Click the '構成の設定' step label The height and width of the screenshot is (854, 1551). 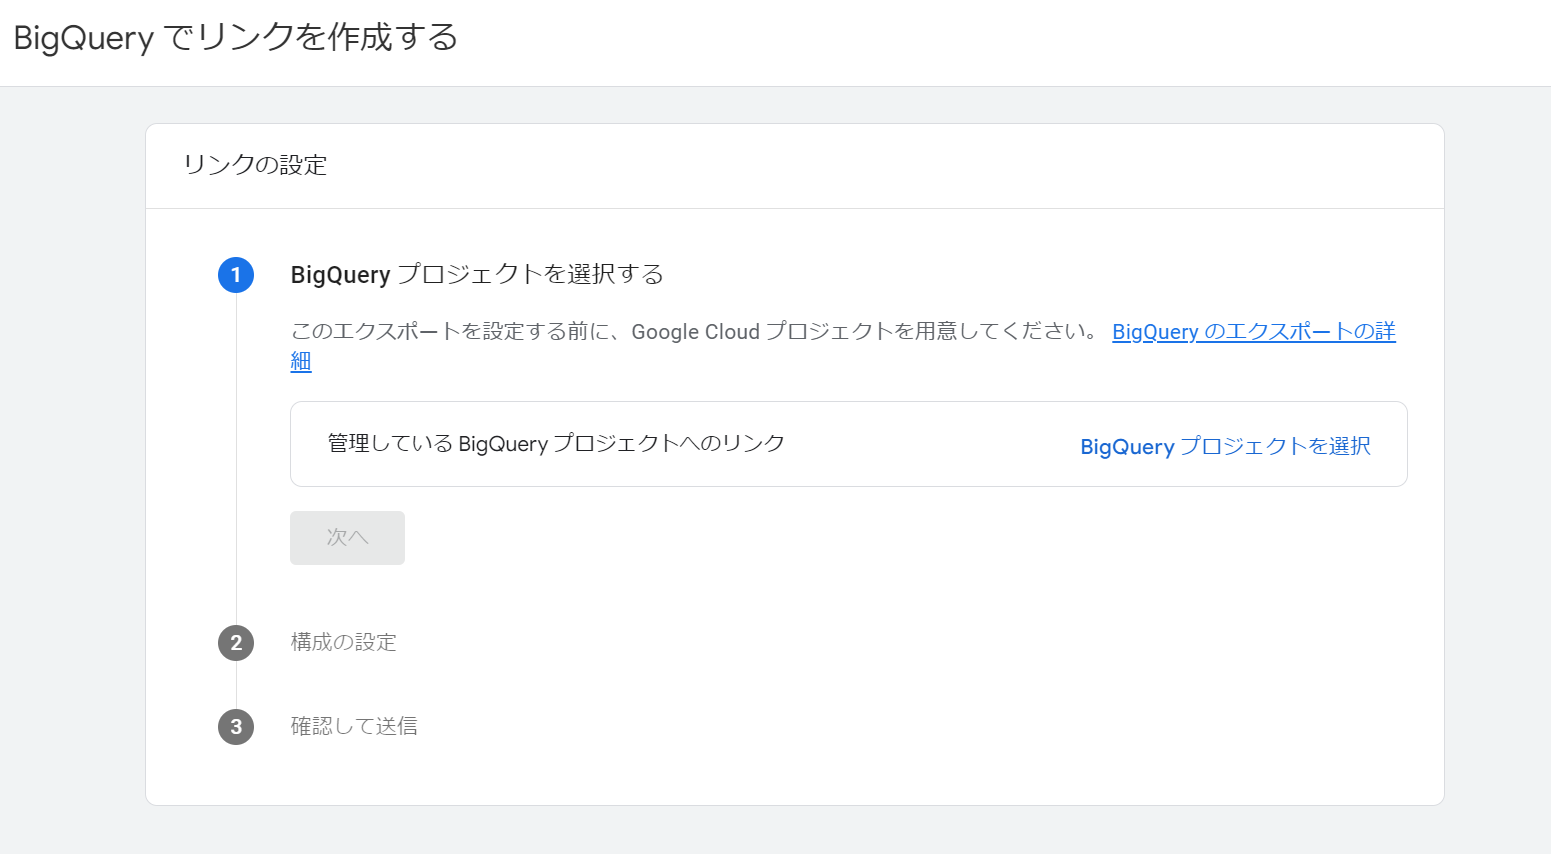point(343,642)
